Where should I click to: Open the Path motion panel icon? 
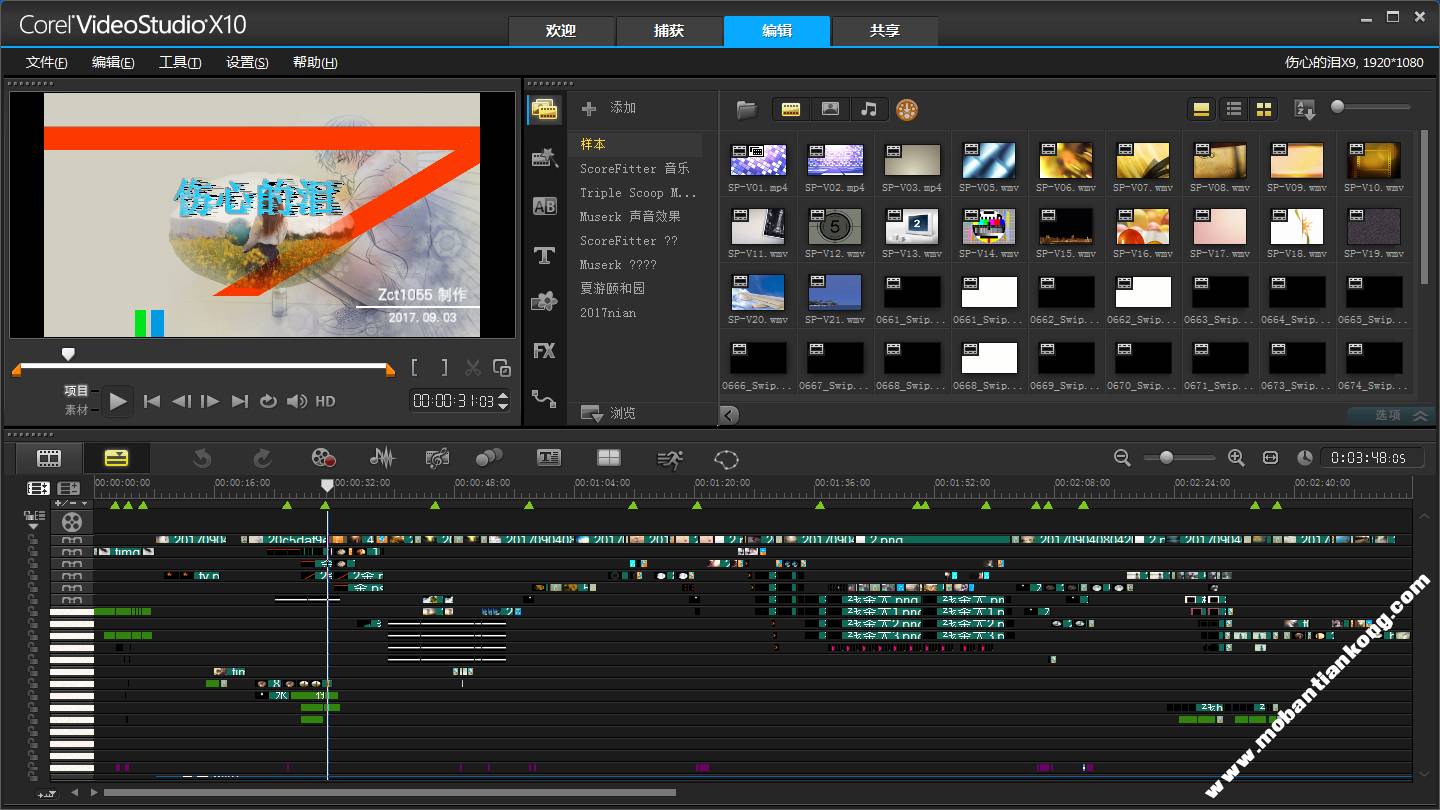(545, 398)
